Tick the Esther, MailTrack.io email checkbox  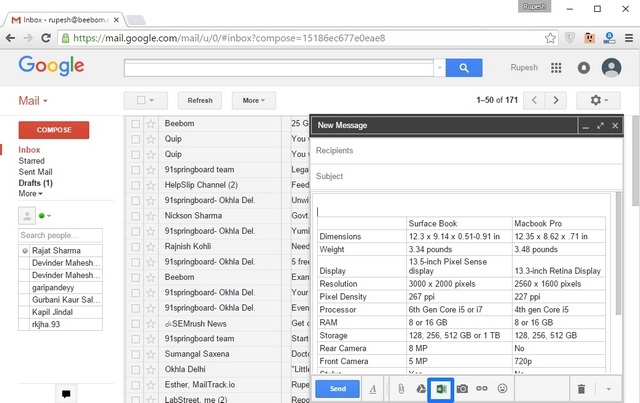136,385
